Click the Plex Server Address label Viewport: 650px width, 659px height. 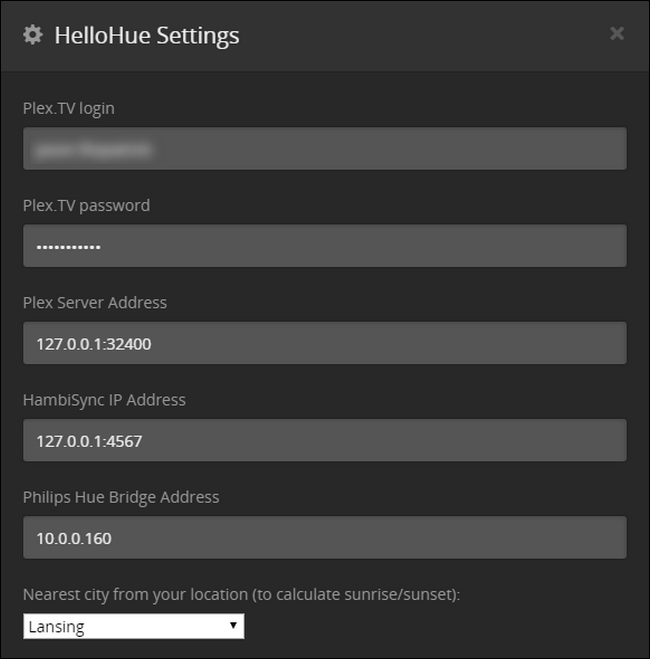point(95,302)
